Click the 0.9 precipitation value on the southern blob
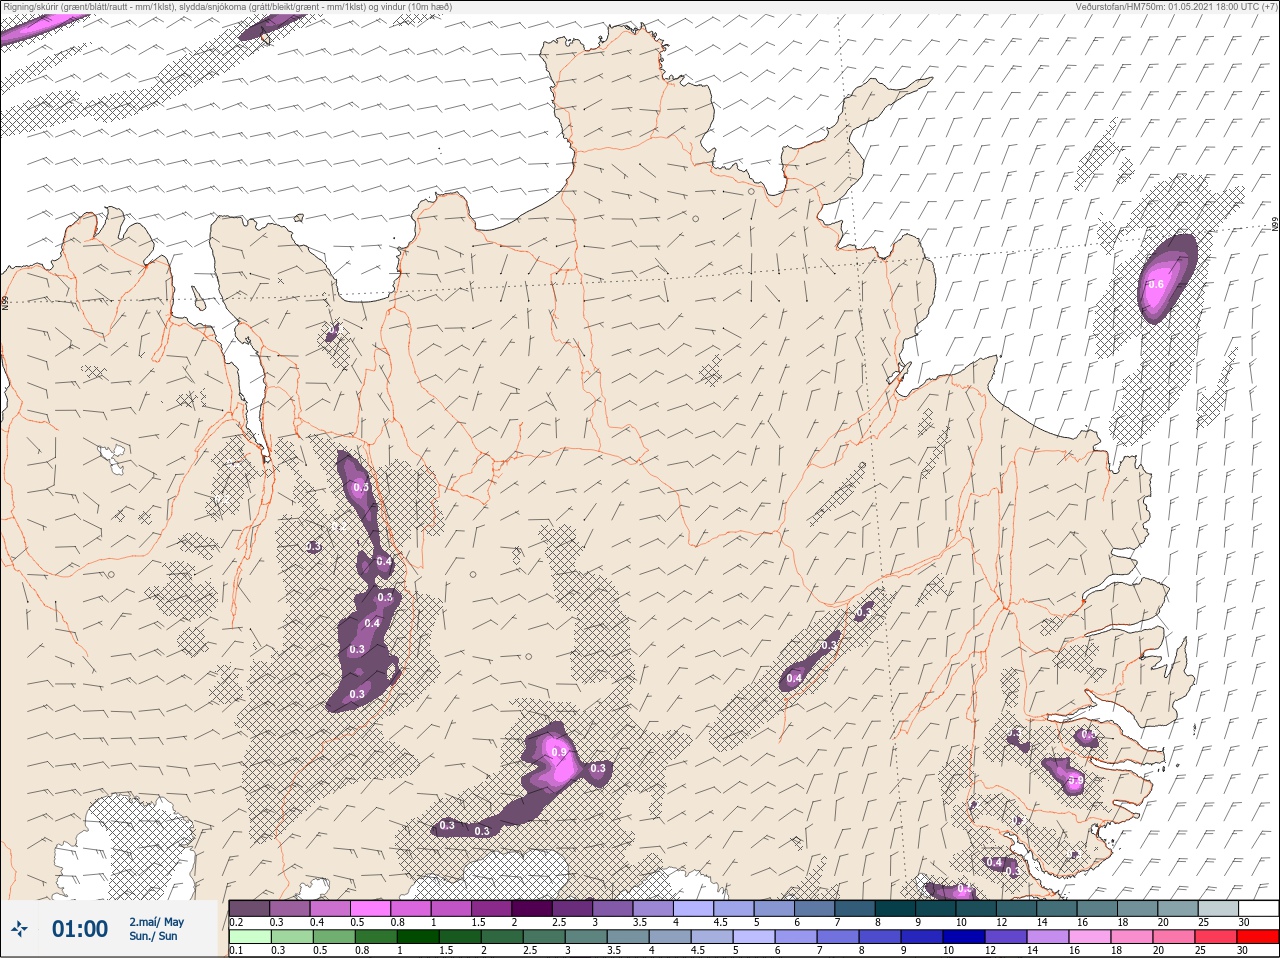Screen dimensions: 1280x958 tap(559, 752)
